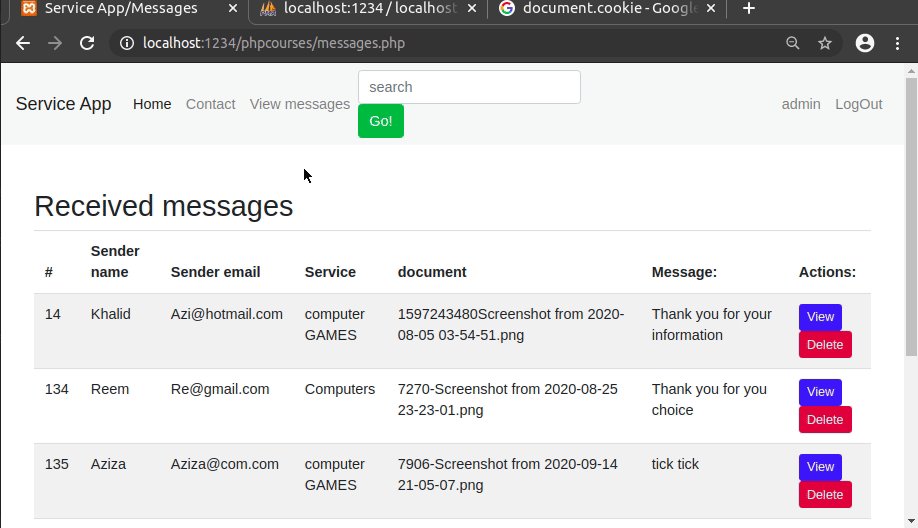Click the document column header
This screenshot has height=528, width=918.
point(432,272)
